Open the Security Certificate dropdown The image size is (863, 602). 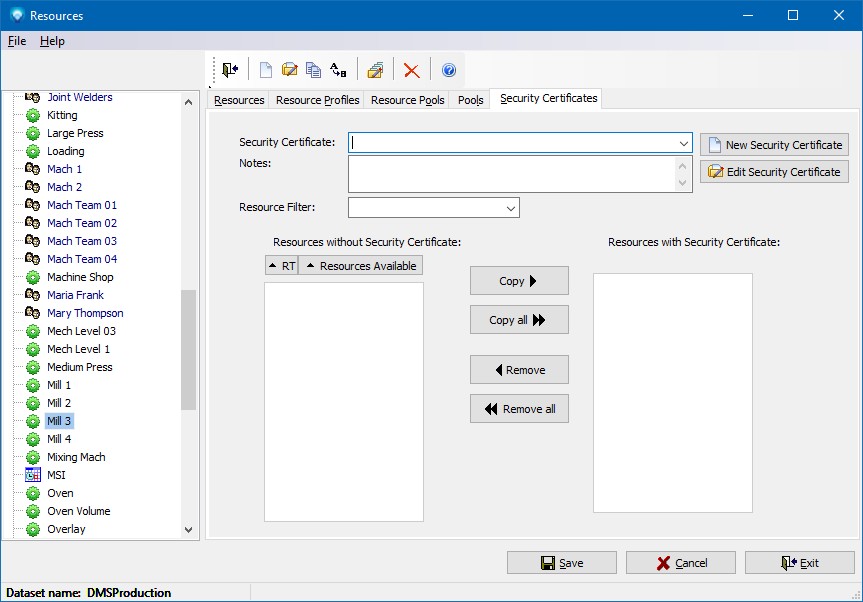point(683,143)
